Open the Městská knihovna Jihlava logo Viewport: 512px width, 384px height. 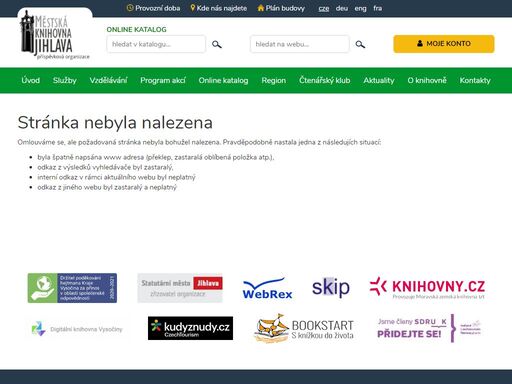pyautogui.click(x=55, y=36)
